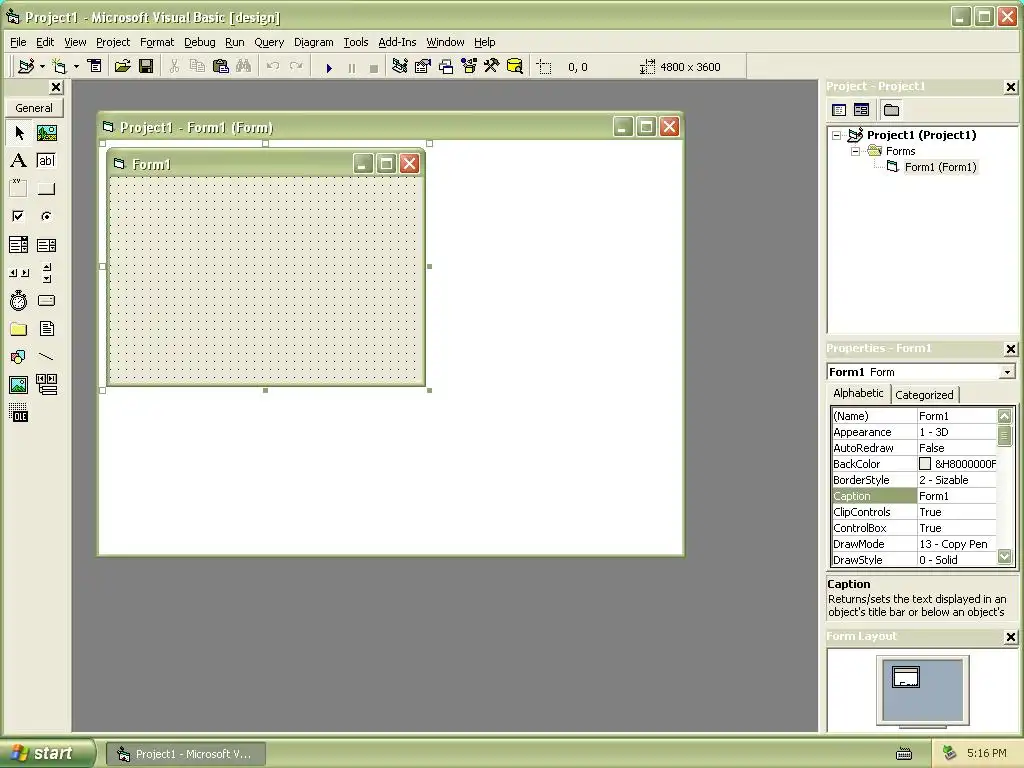Image resolution: width=1024 pixels, height=768 pixels.
Task: Click the Open Project toolbar icon
Action: [x=122, y=66]
